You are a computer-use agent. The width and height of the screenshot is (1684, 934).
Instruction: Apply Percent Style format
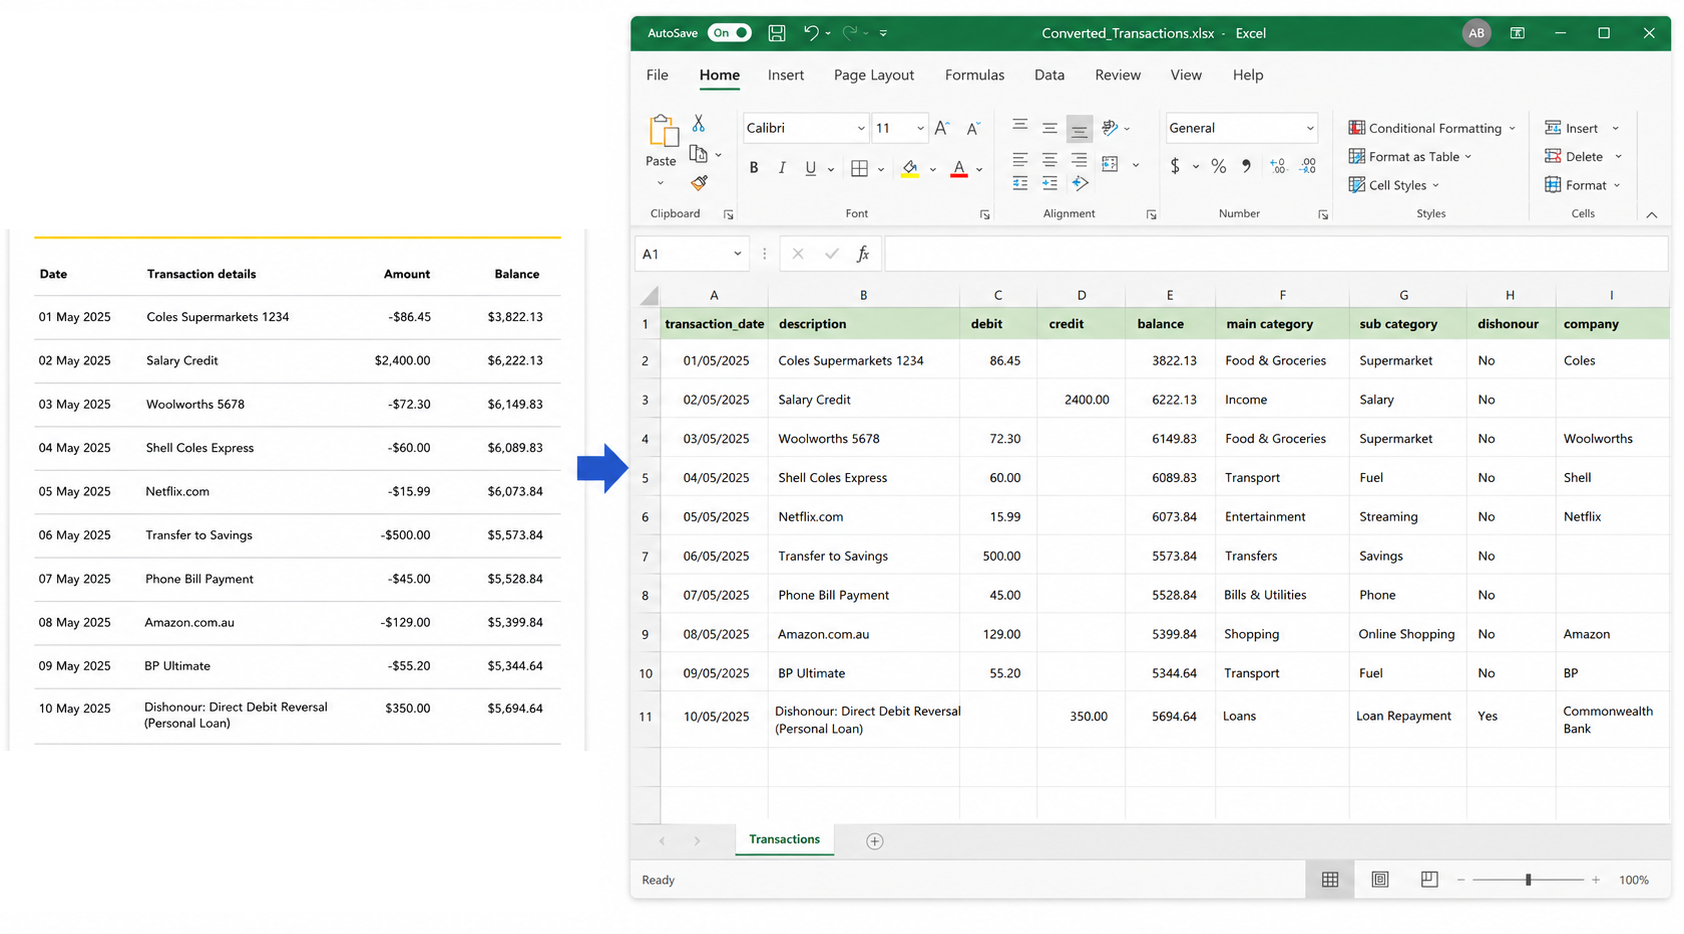pos(1218,166)
